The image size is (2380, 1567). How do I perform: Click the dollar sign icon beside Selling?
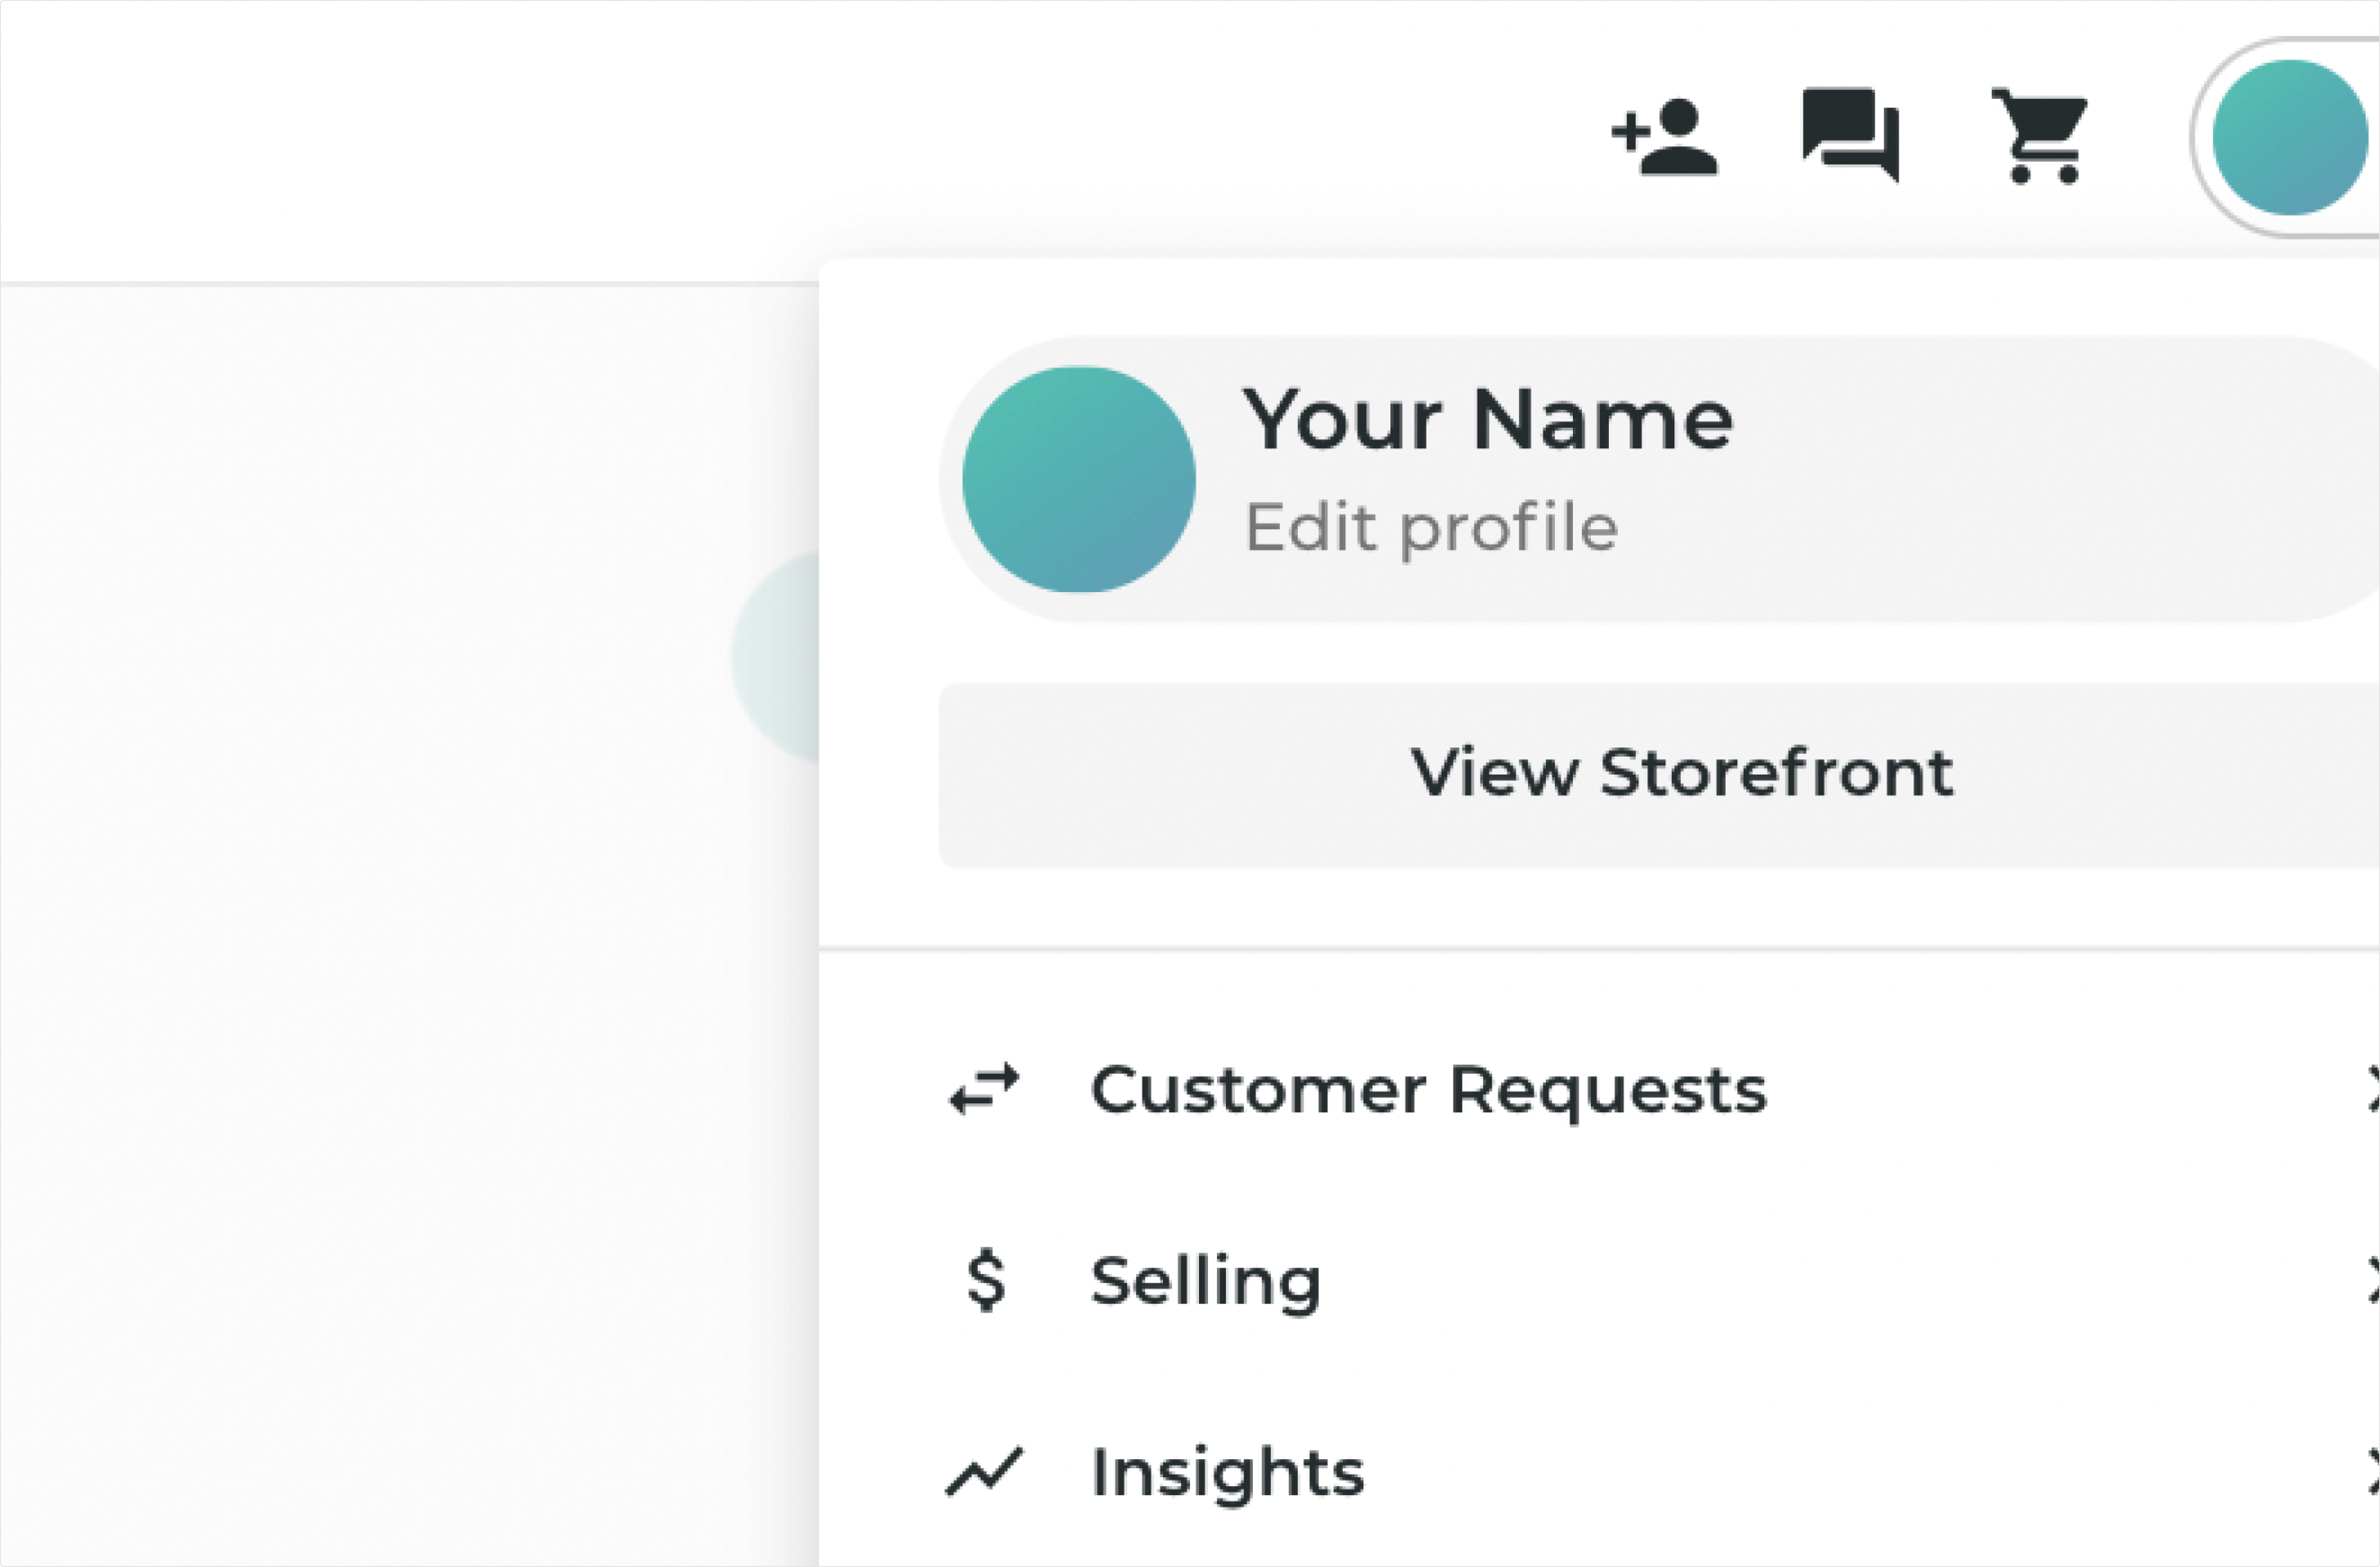point(986,1280)
